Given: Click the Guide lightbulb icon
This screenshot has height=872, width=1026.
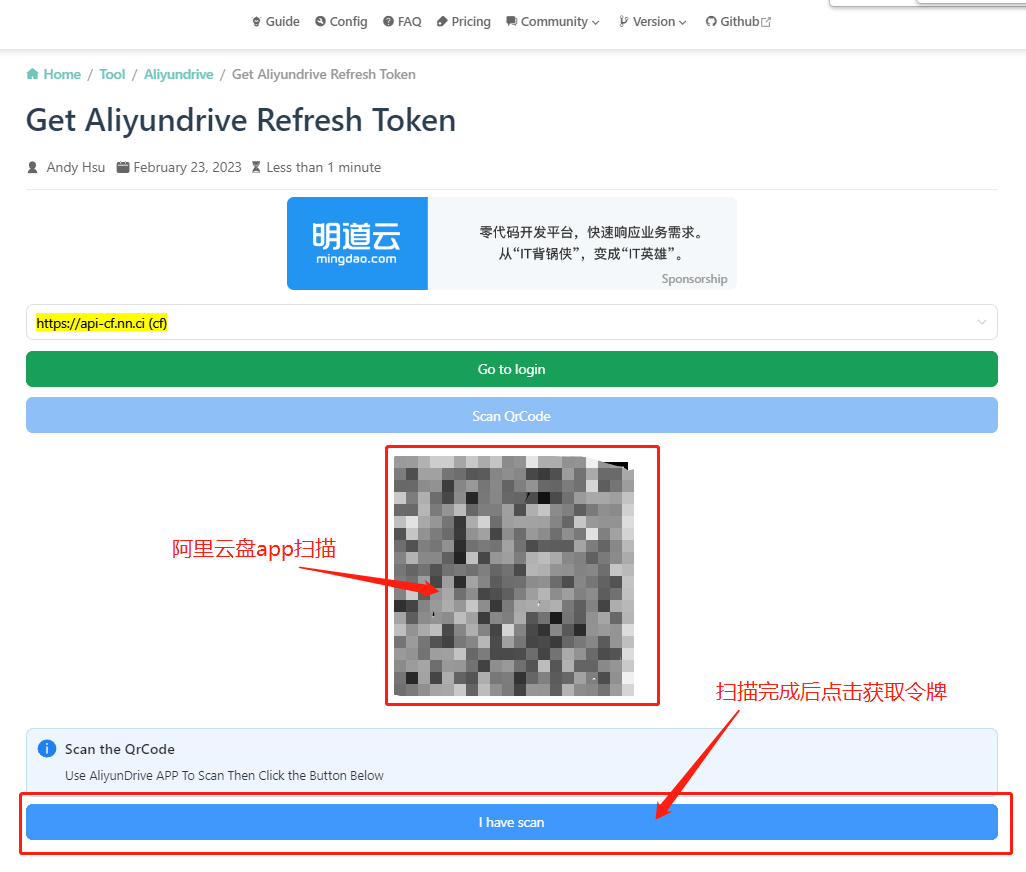Looking at the screenshot, I should (x=257, y=22).
